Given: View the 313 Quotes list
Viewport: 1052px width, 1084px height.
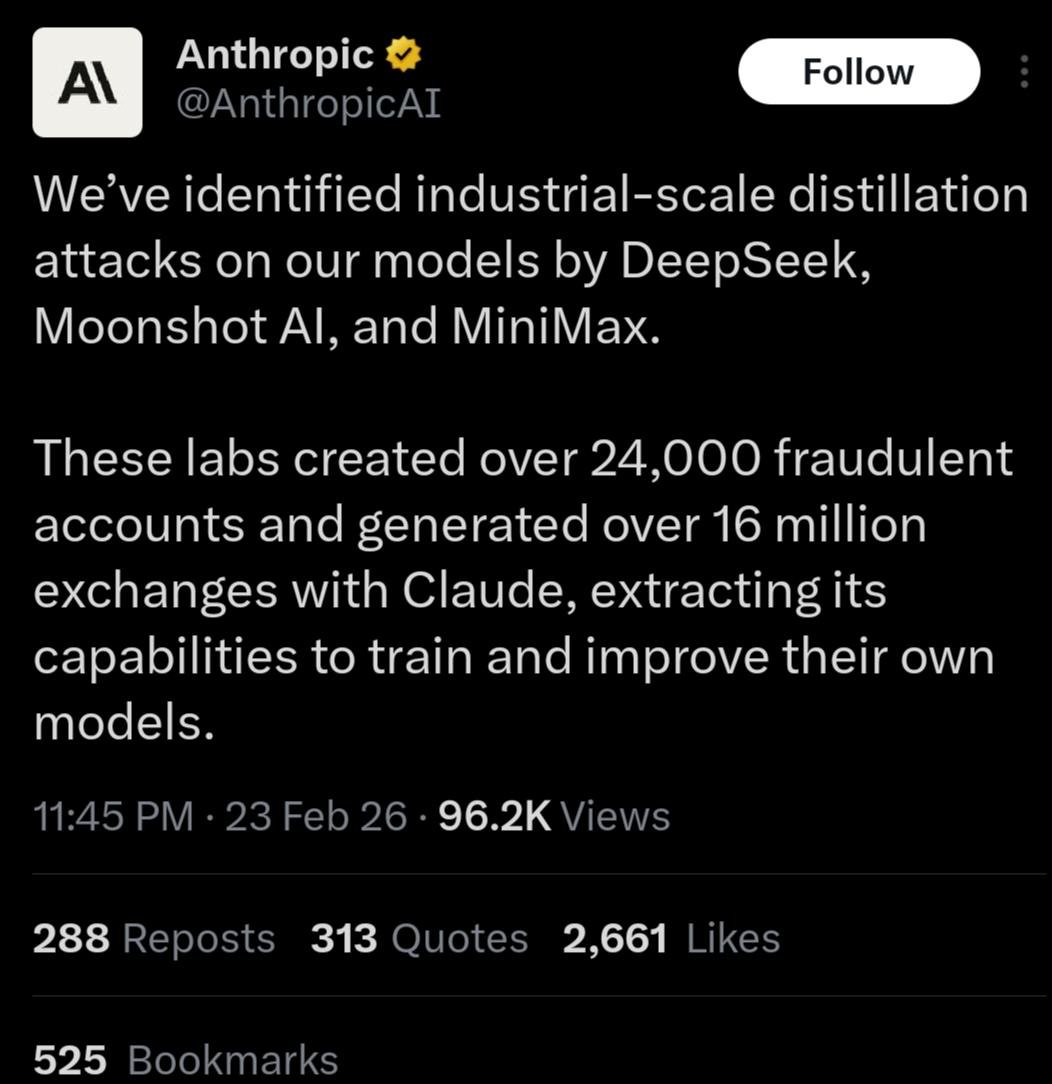Looking at the screenshot, I should 419,938.
